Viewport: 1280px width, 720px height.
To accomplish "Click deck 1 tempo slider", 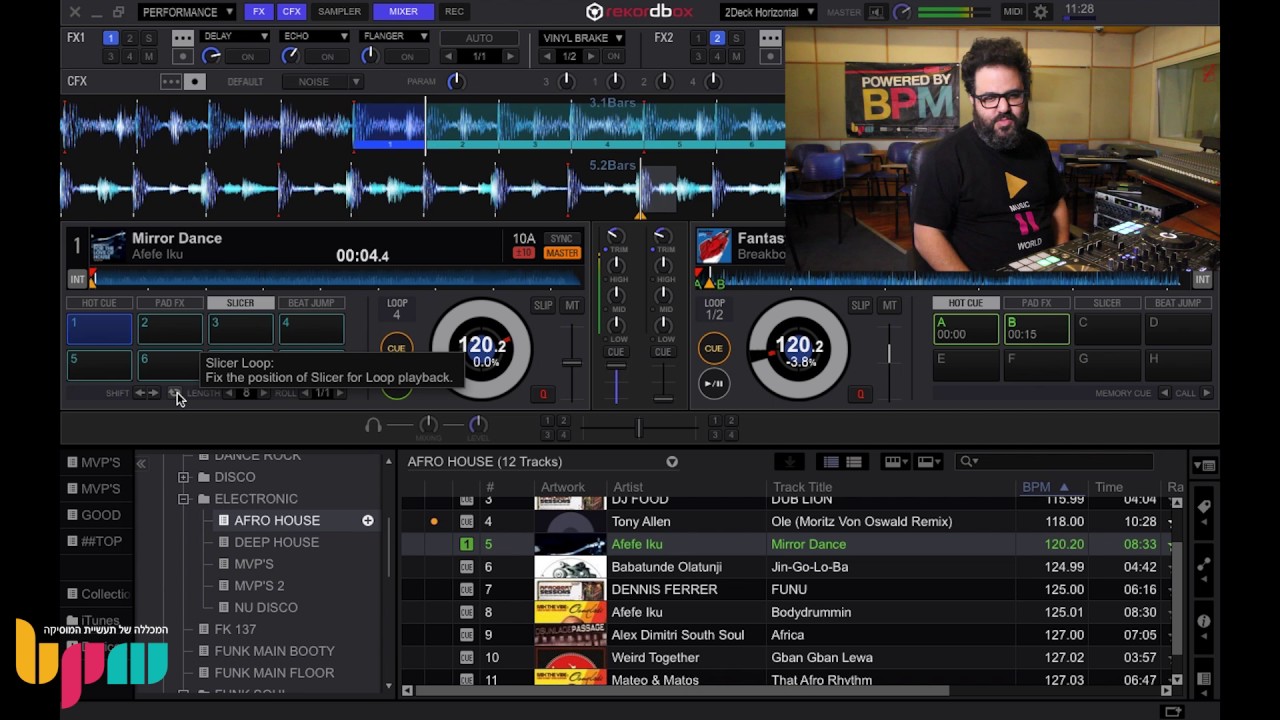I will click(x=572, y=363).
